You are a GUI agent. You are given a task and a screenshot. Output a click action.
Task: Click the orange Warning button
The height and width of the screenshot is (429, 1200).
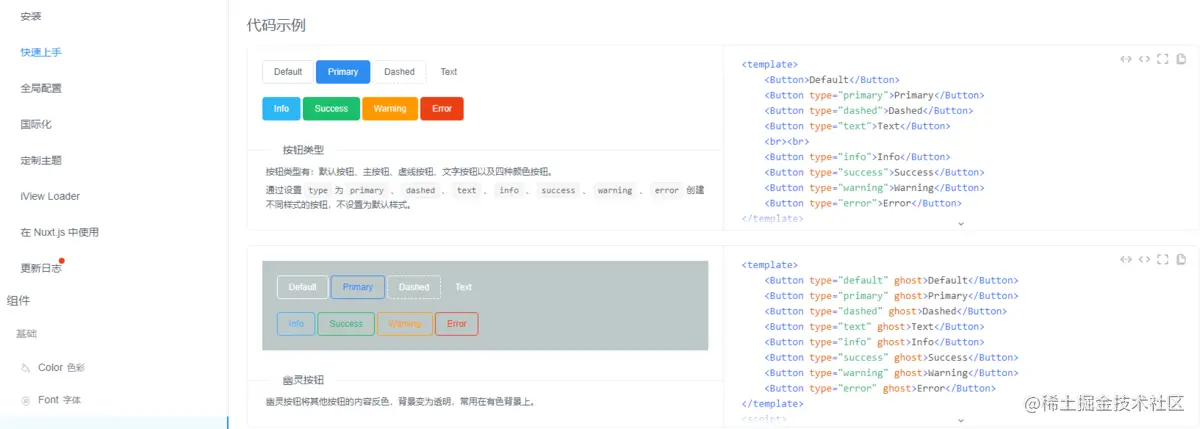tap(390, 109)
